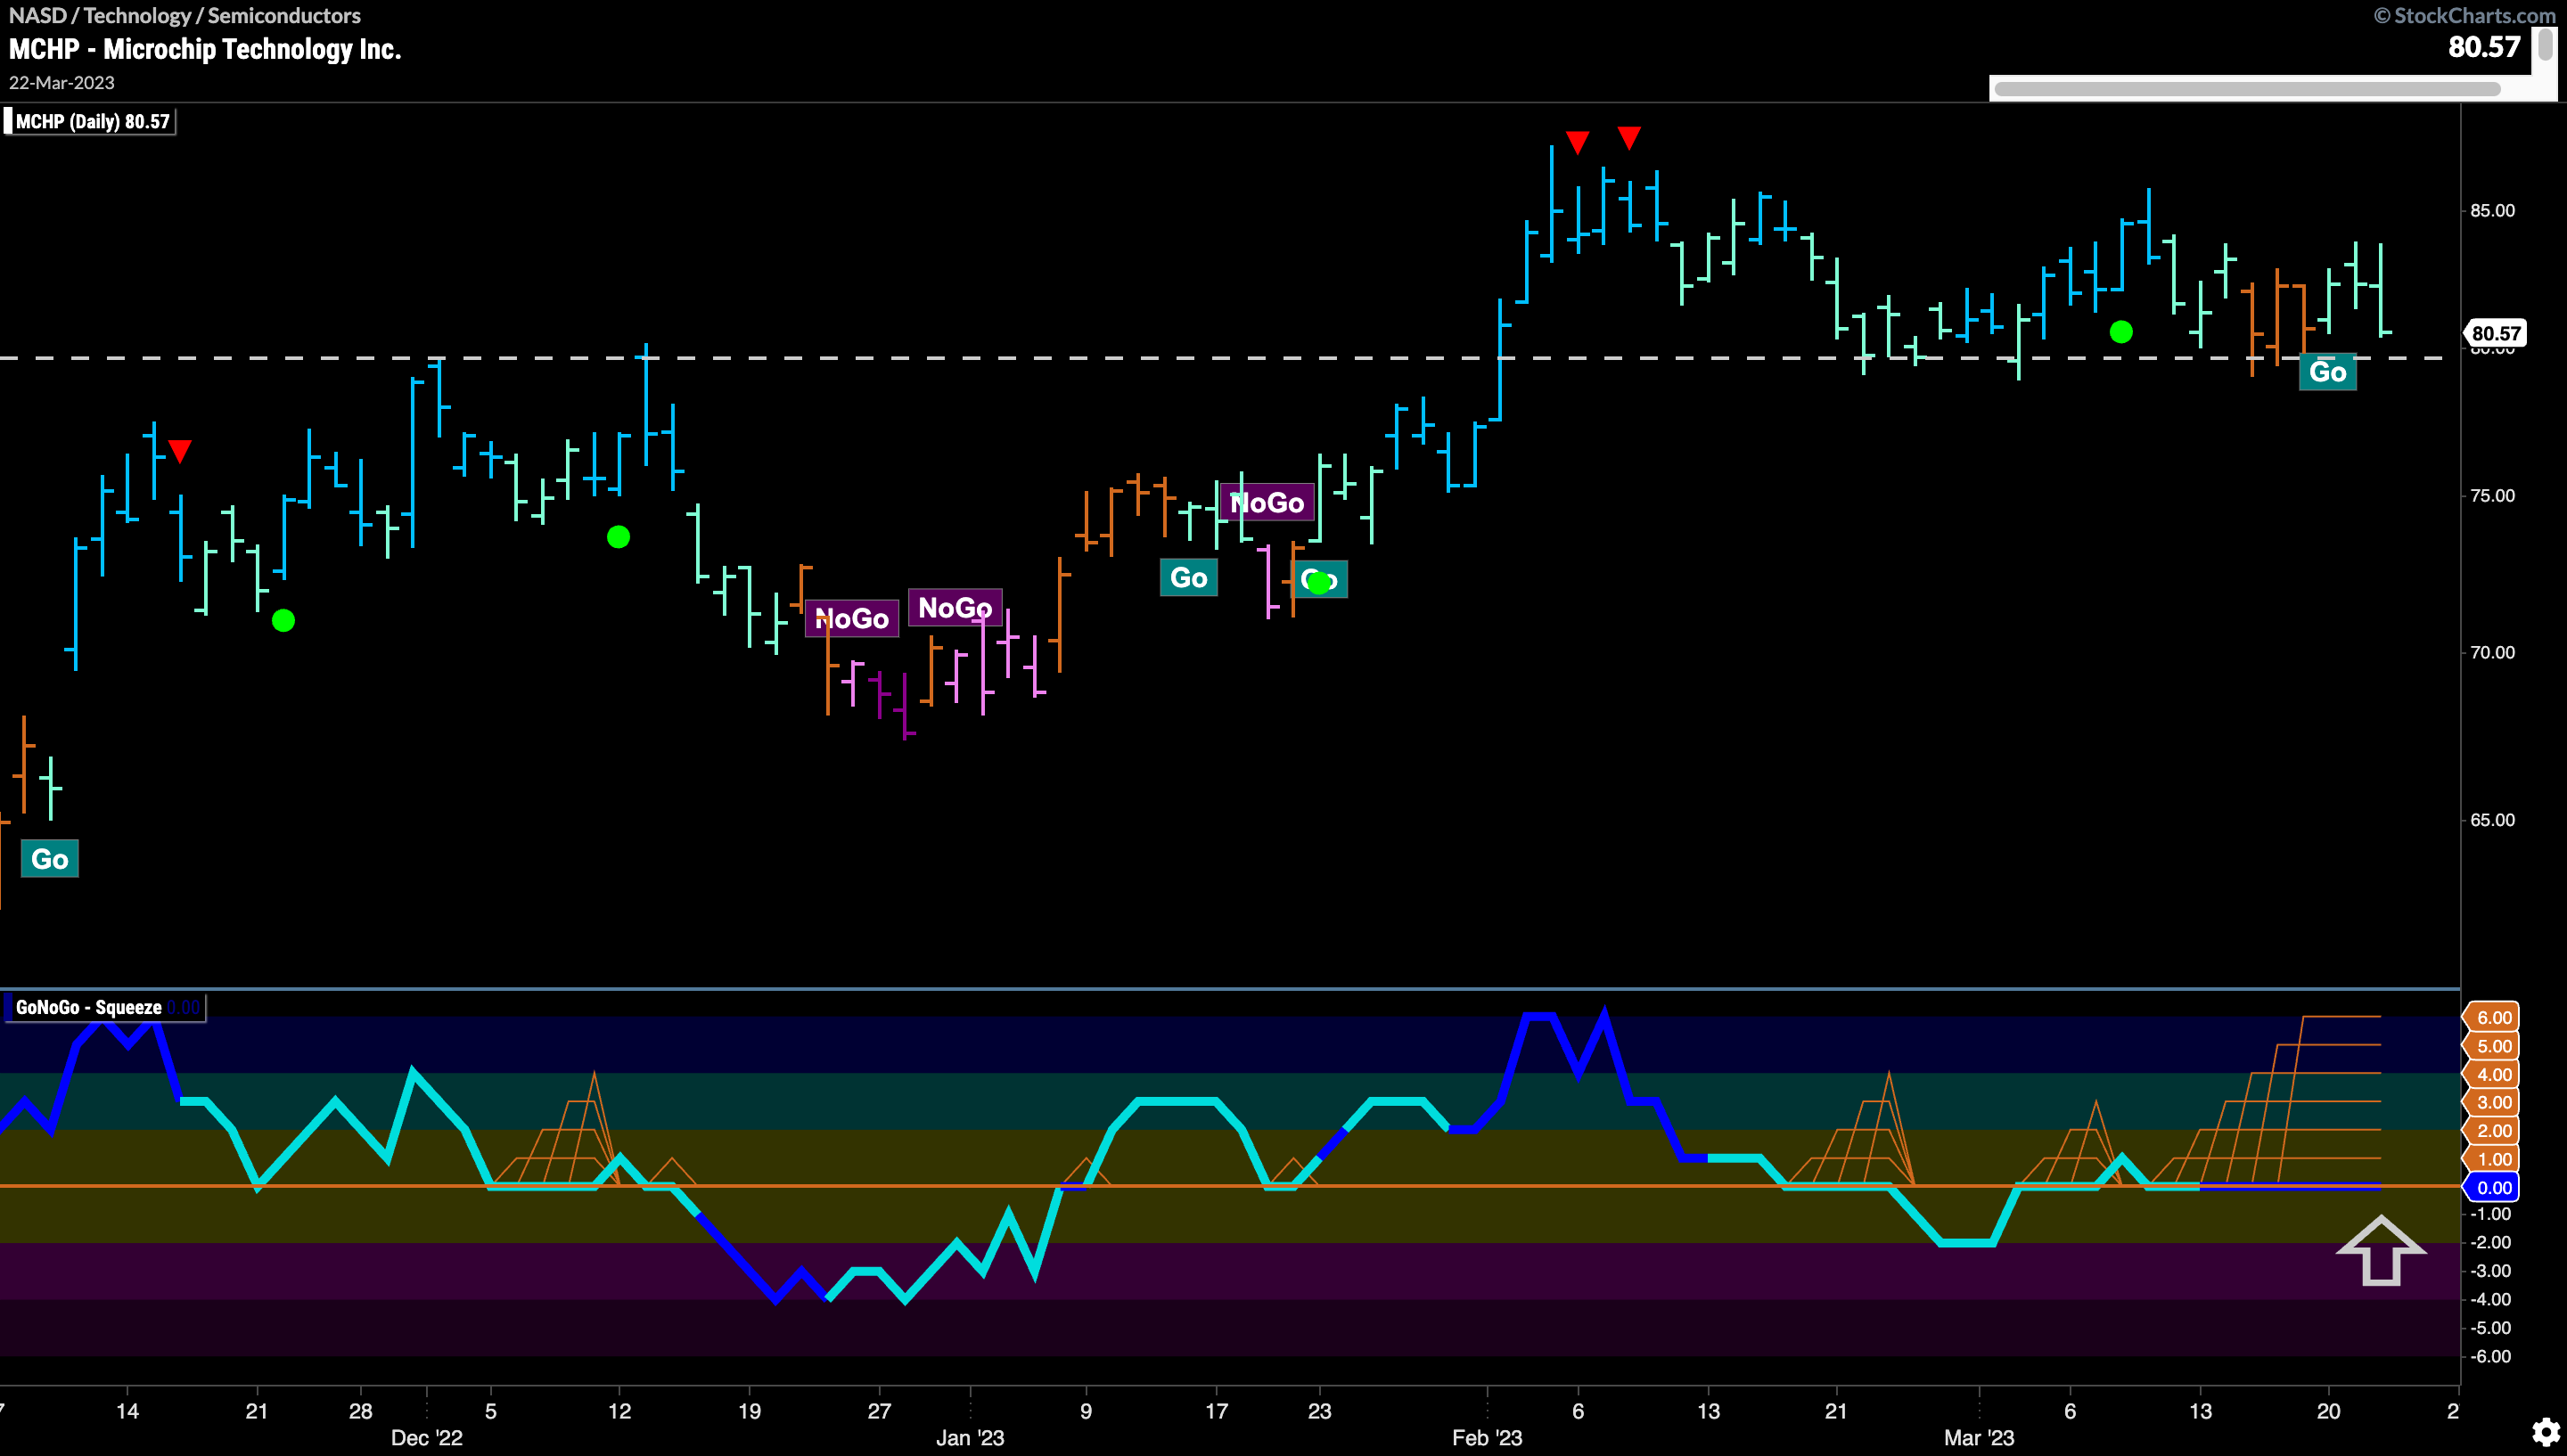The width and height of the screenshot is (2567, 1456).
Task: Click the green dot marker near 12 December
Action: [x=619, y=537]
